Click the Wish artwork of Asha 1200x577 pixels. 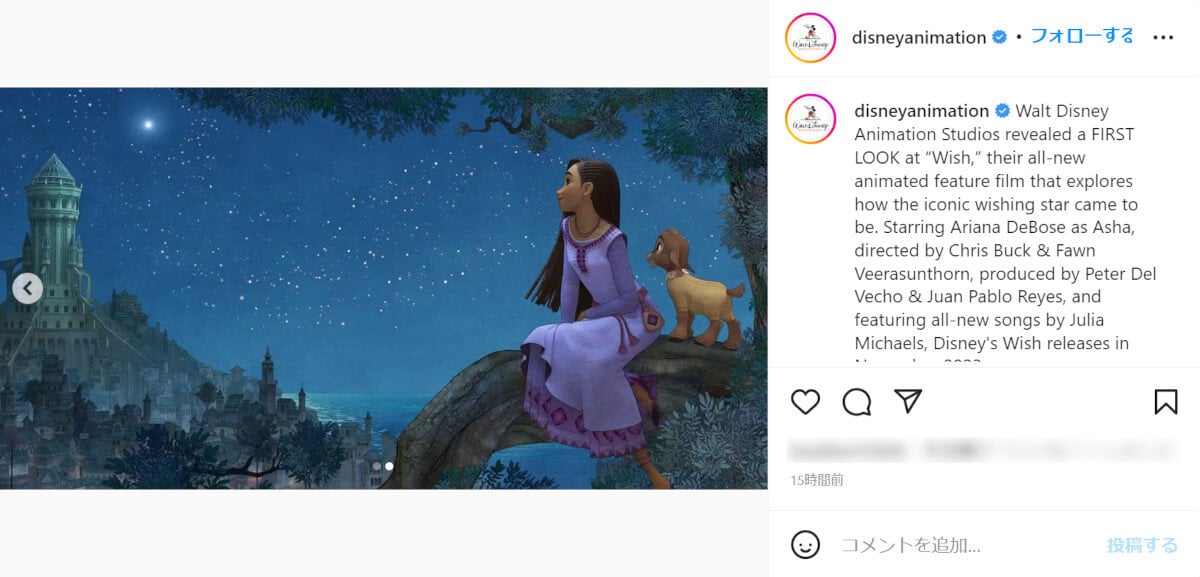point(384,288)
